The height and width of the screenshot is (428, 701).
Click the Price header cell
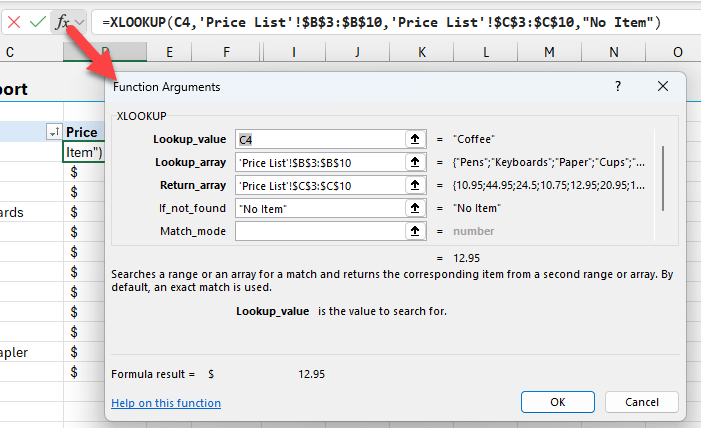coord(84,132)
